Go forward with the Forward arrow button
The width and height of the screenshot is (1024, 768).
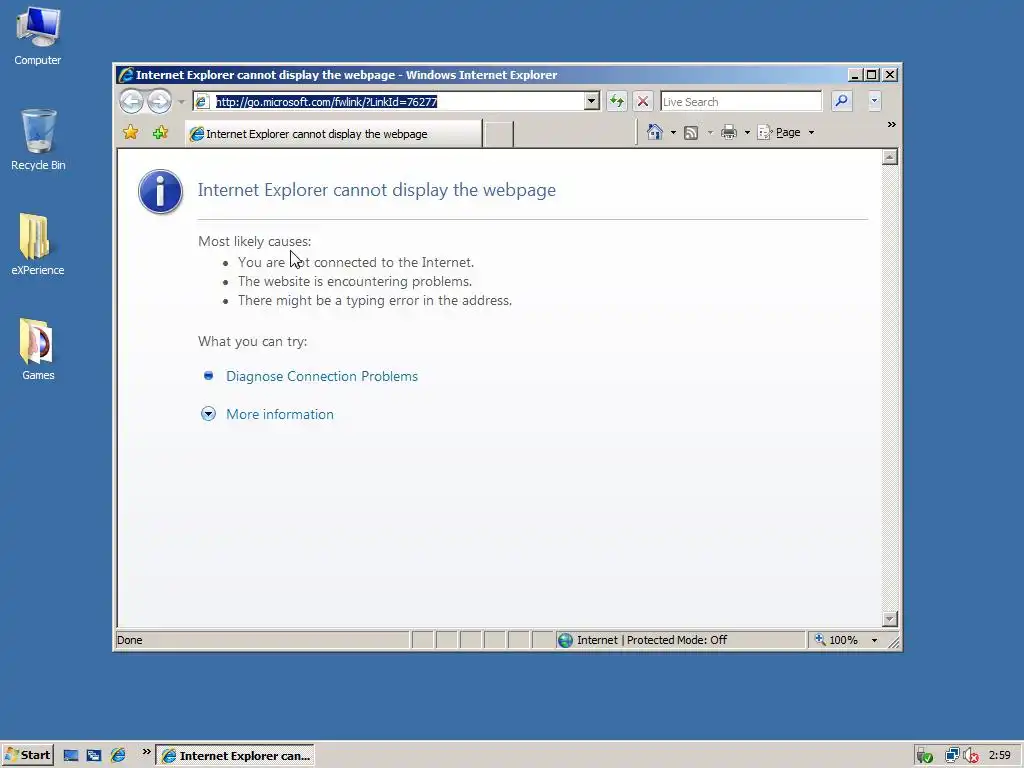pyautogui.click(x=159, y=101)
